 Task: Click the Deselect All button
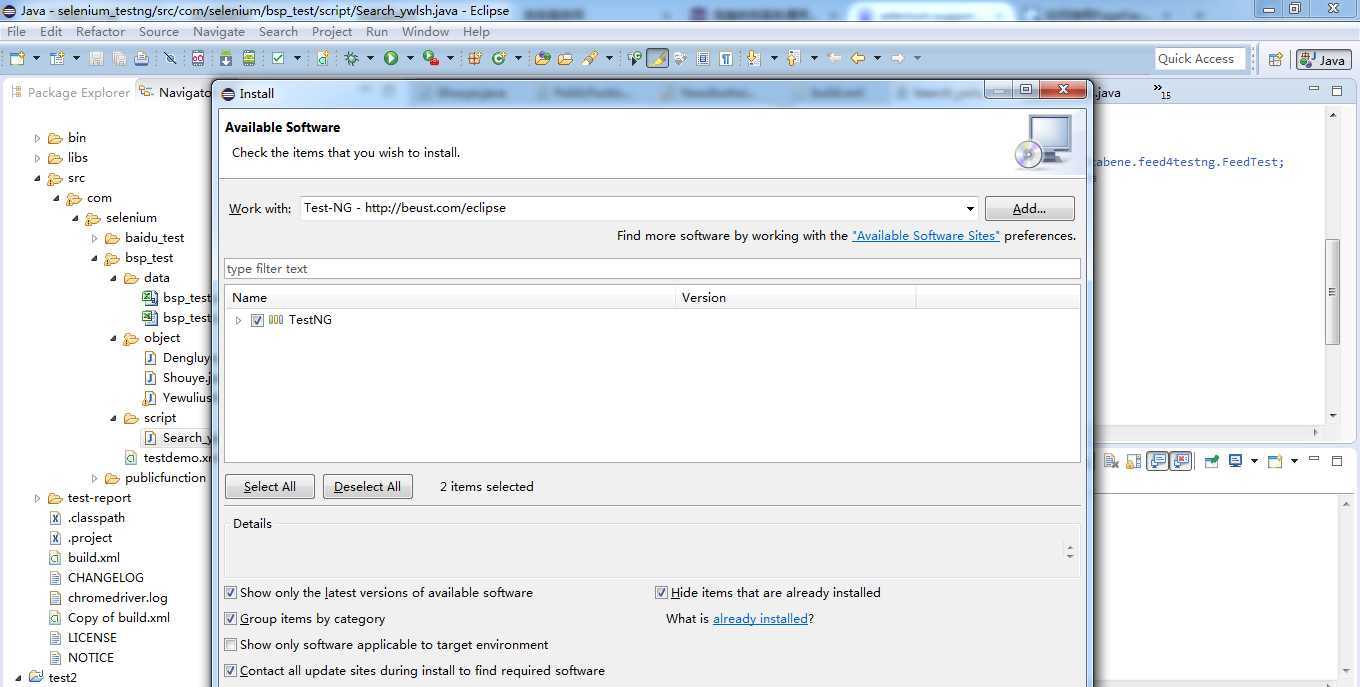[x=367, y=487]
